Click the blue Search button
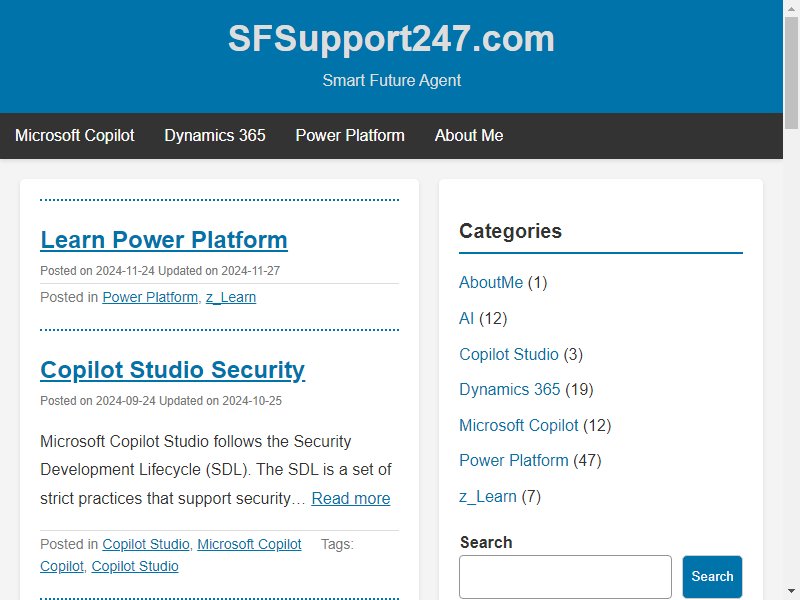 [x=712, y=577]
